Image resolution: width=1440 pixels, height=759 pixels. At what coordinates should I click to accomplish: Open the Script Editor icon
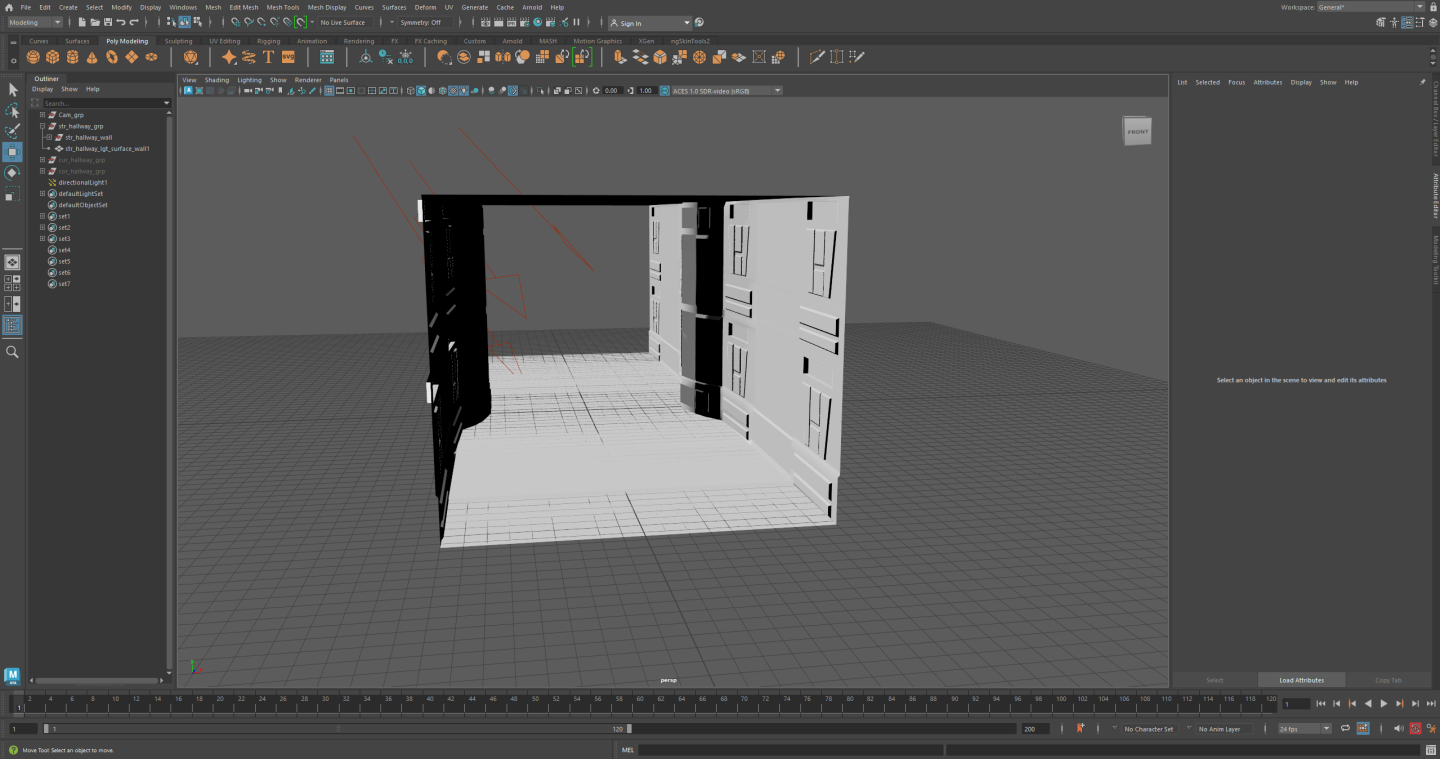point(1432,750)
